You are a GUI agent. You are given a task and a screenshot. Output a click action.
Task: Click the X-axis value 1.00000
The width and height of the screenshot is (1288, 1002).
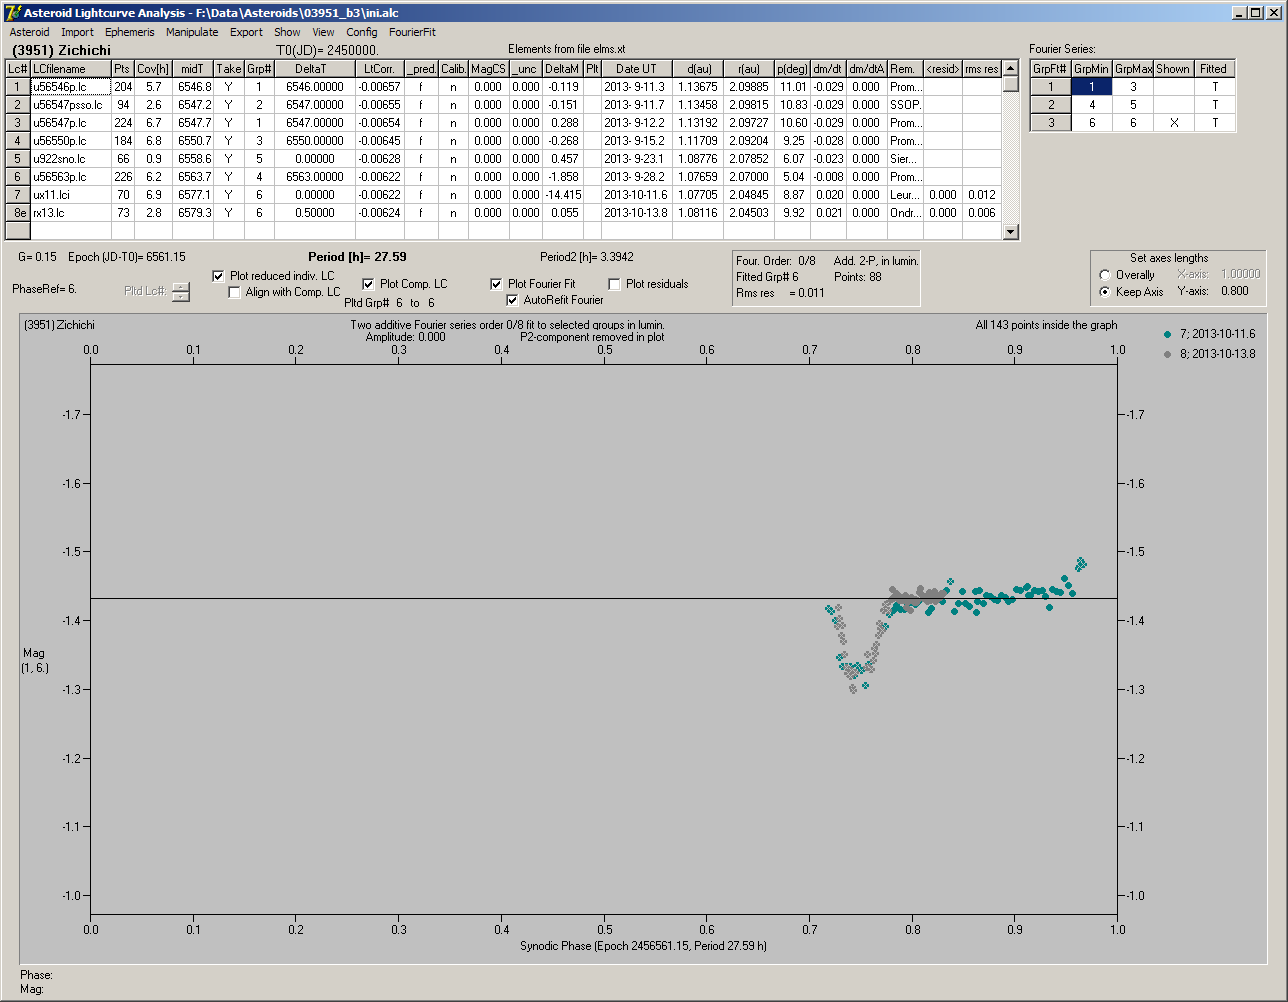1240,274
